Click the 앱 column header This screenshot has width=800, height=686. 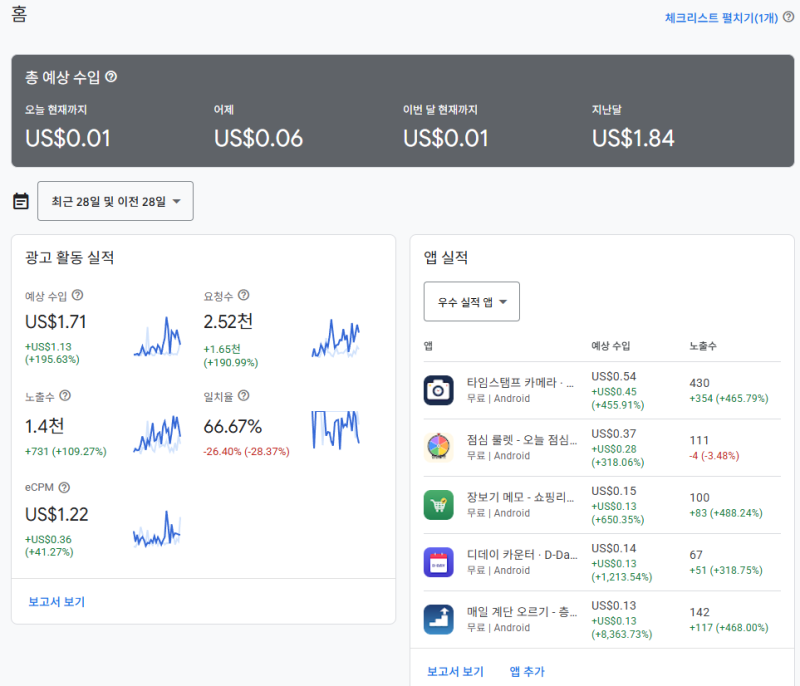point(428,346)
